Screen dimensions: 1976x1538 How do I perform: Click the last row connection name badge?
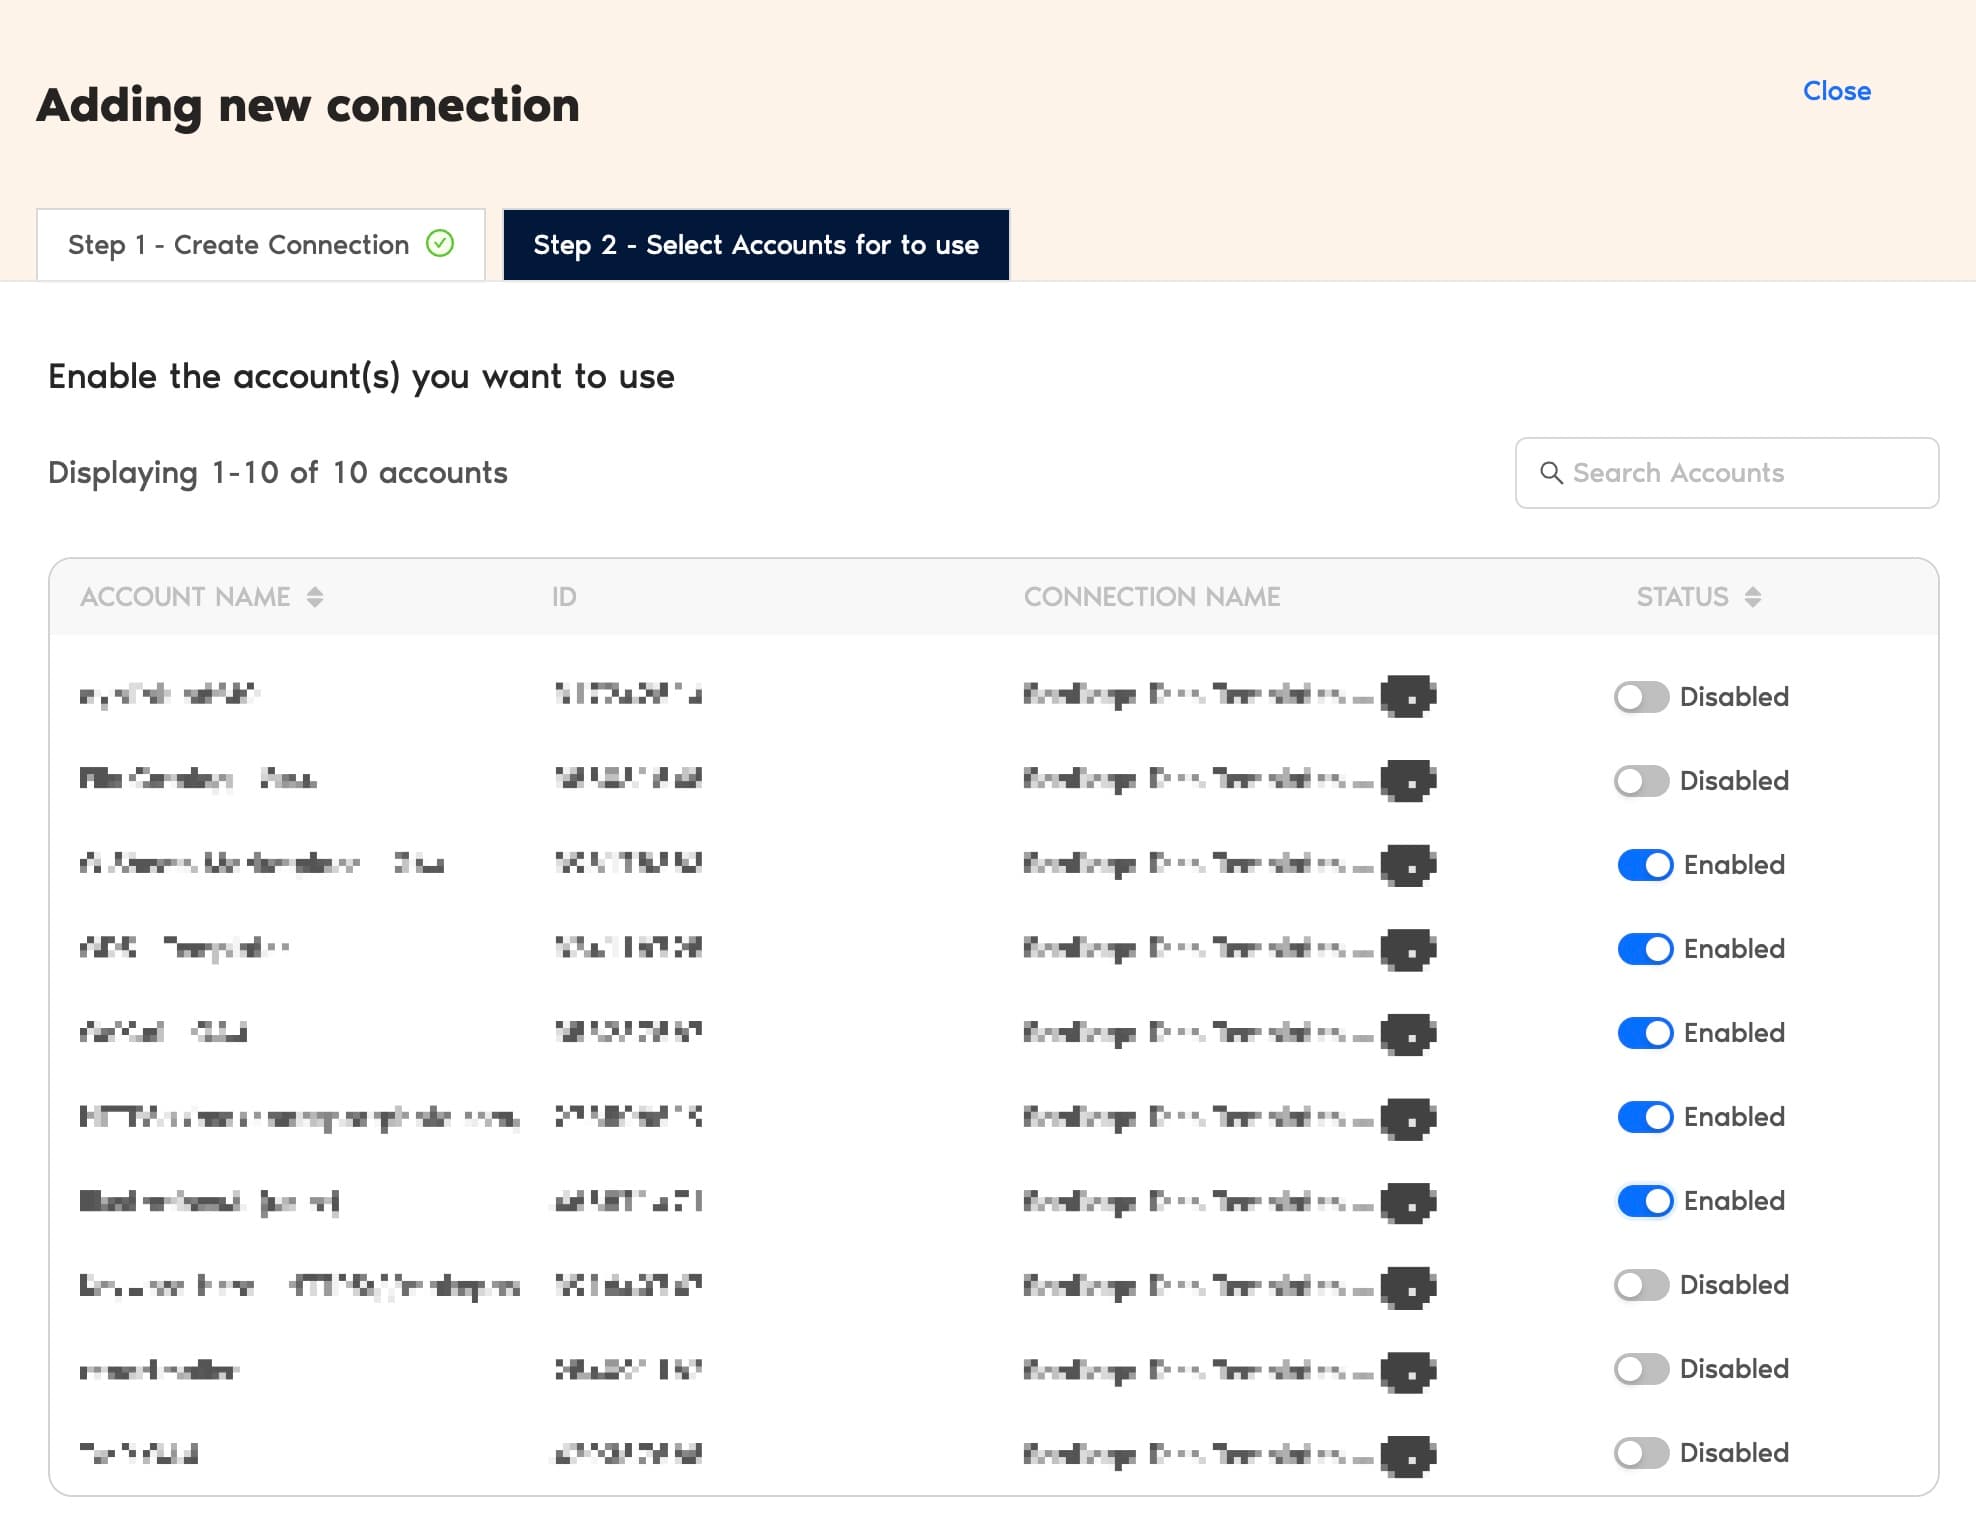[1408, 1456]
